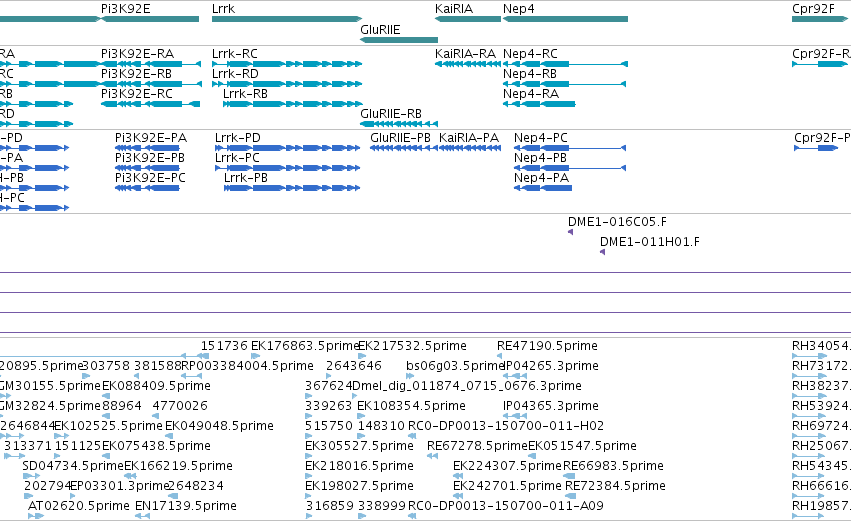Select EST EK075438.5prime

pos(156,446)
